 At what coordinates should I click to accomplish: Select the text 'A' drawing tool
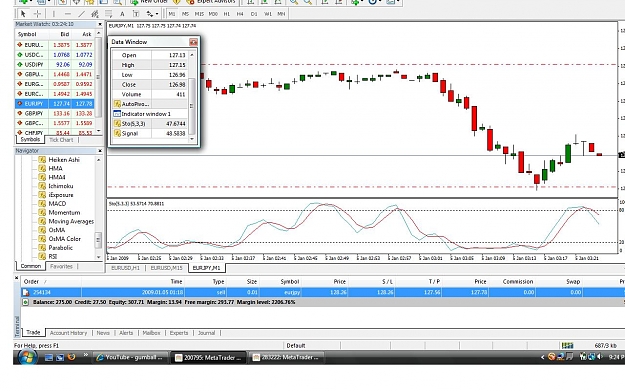tap(122, 14)
